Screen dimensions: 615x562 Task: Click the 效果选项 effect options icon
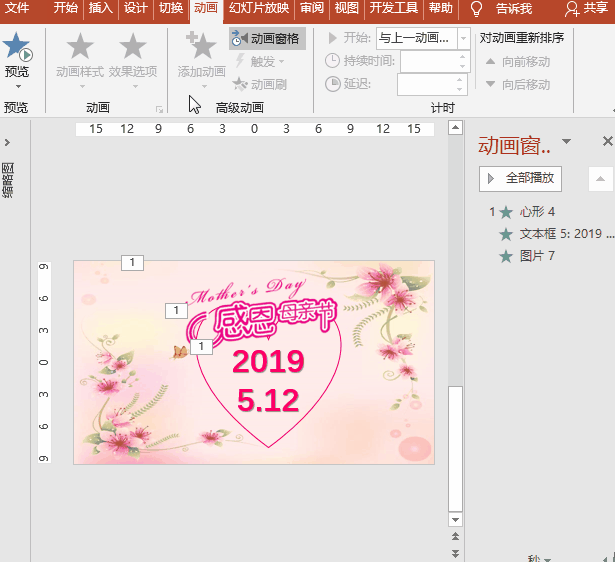click(133, 47)
